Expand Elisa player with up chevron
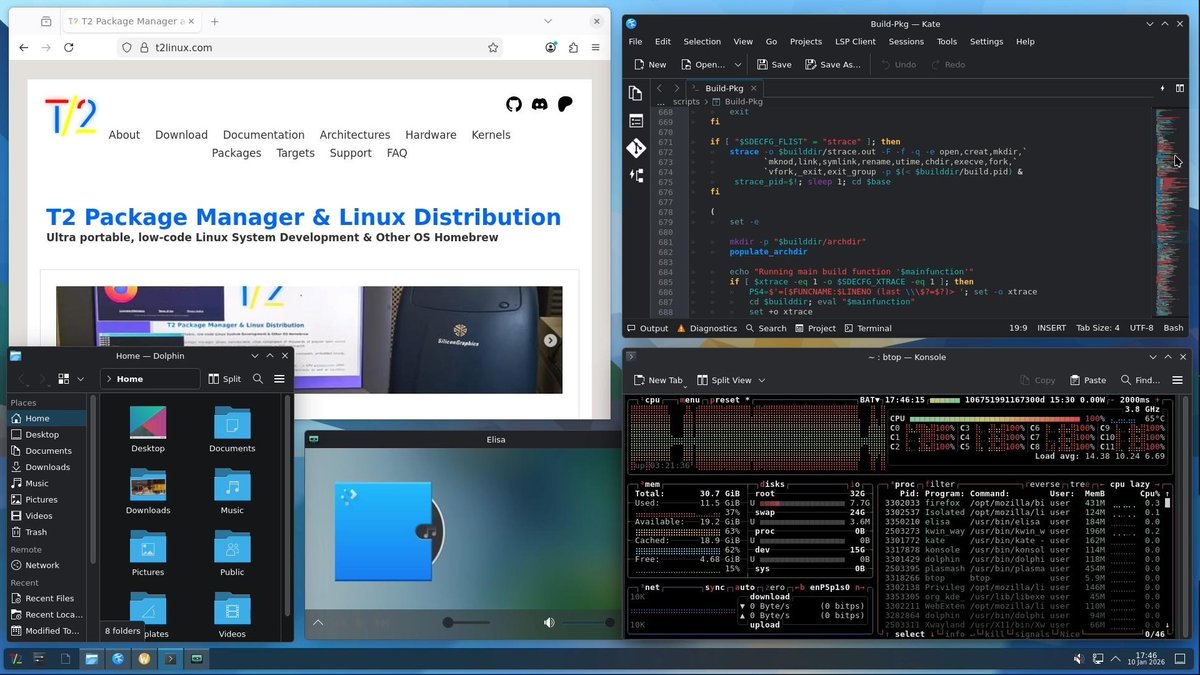 tap(318, 622)
